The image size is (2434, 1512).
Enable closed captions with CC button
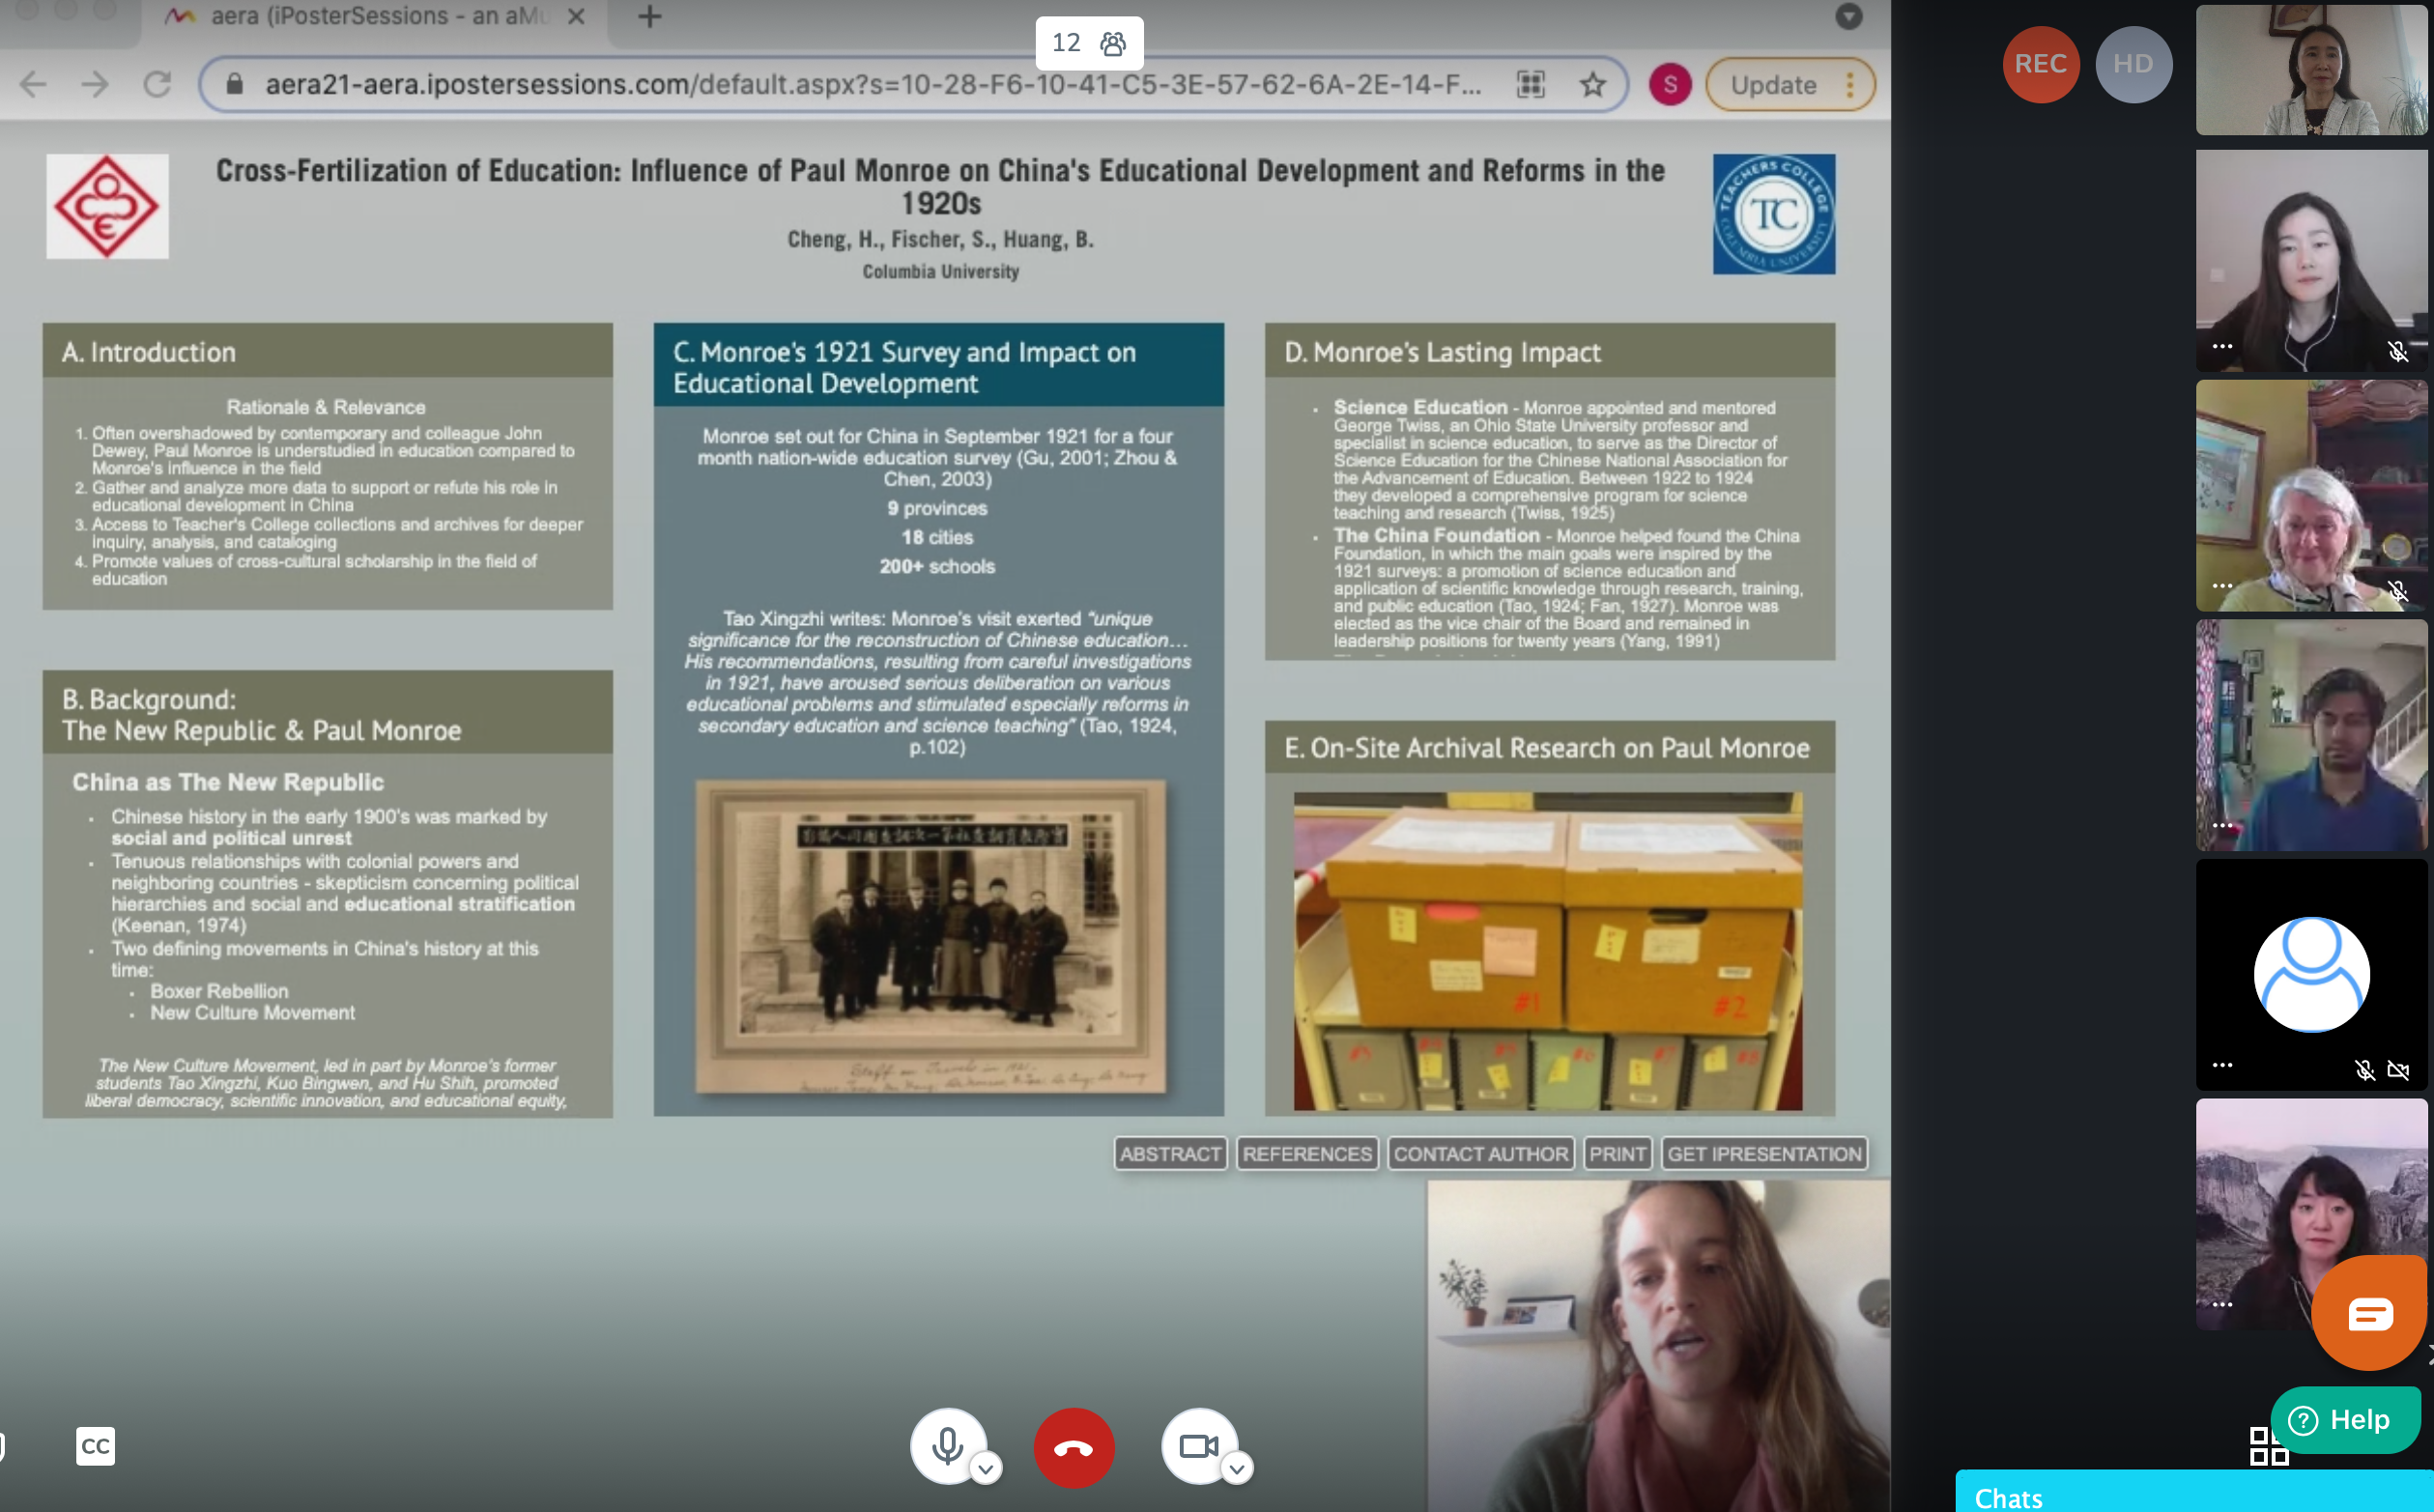point(95,1446)
